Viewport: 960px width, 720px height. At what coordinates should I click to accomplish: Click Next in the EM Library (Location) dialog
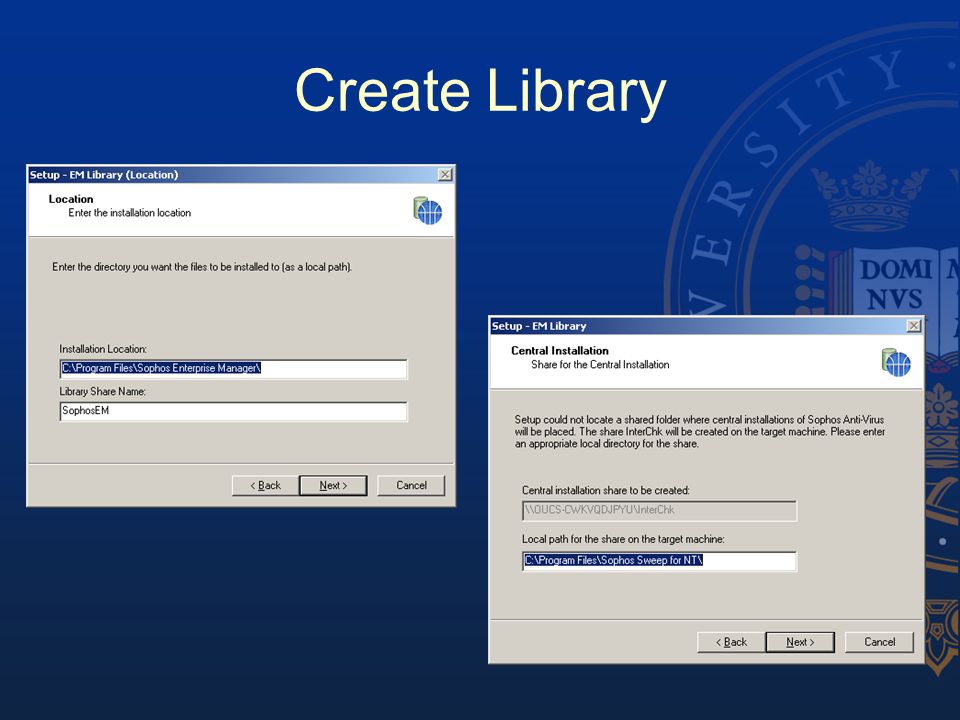pos(333,486)
